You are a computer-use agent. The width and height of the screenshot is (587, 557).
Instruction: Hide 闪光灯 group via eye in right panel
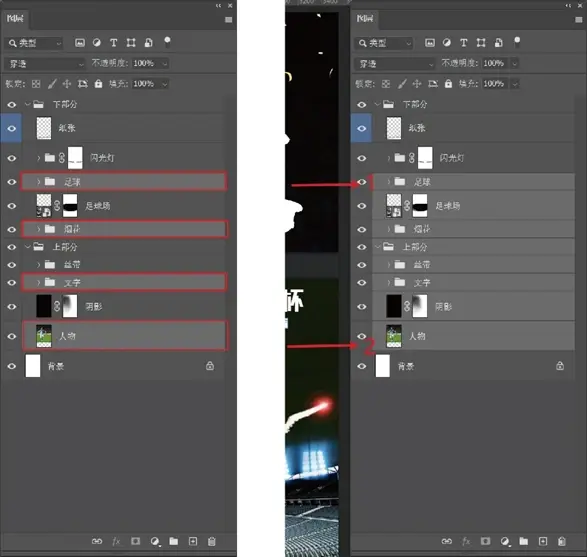tap(362, 158)
